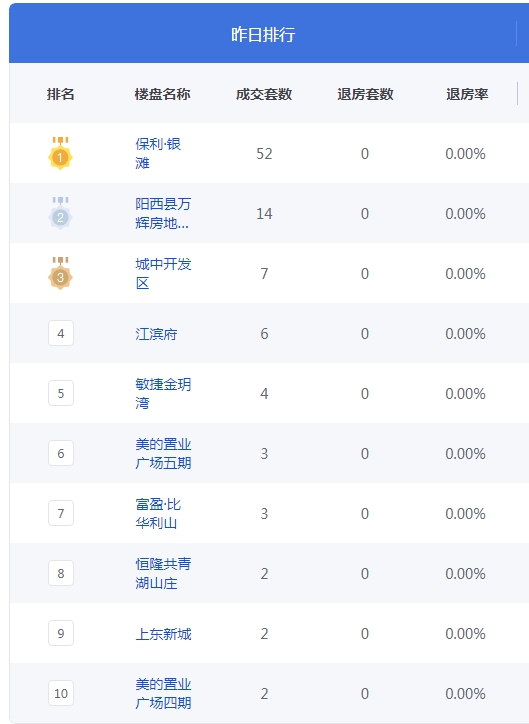Open the 美的置业广场五期 property link
The image size is (529, 724).
click(163, 453)
